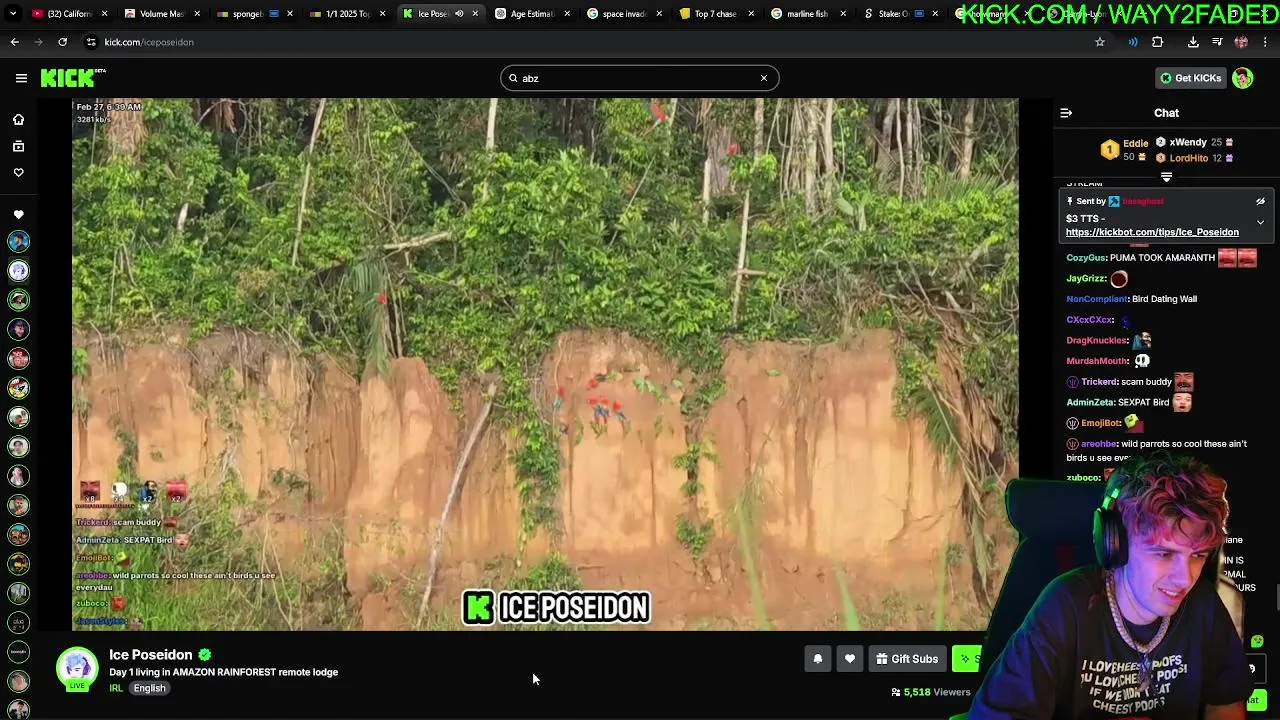Viewport: 1280px width, 720px height.
Task: Open the media controls icon in browser toolbar
Action: [x=1217, y=42]
